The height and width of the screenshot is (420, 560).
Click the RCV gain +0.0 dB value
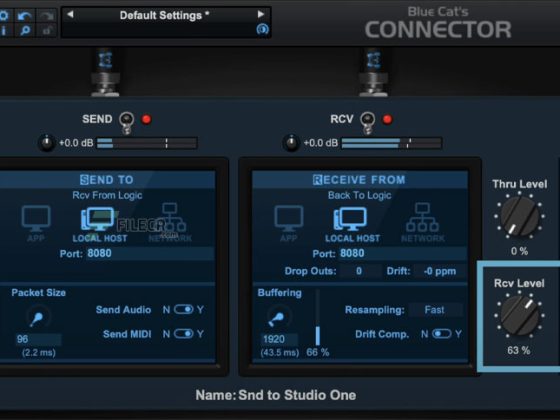(x=320, y=143)
